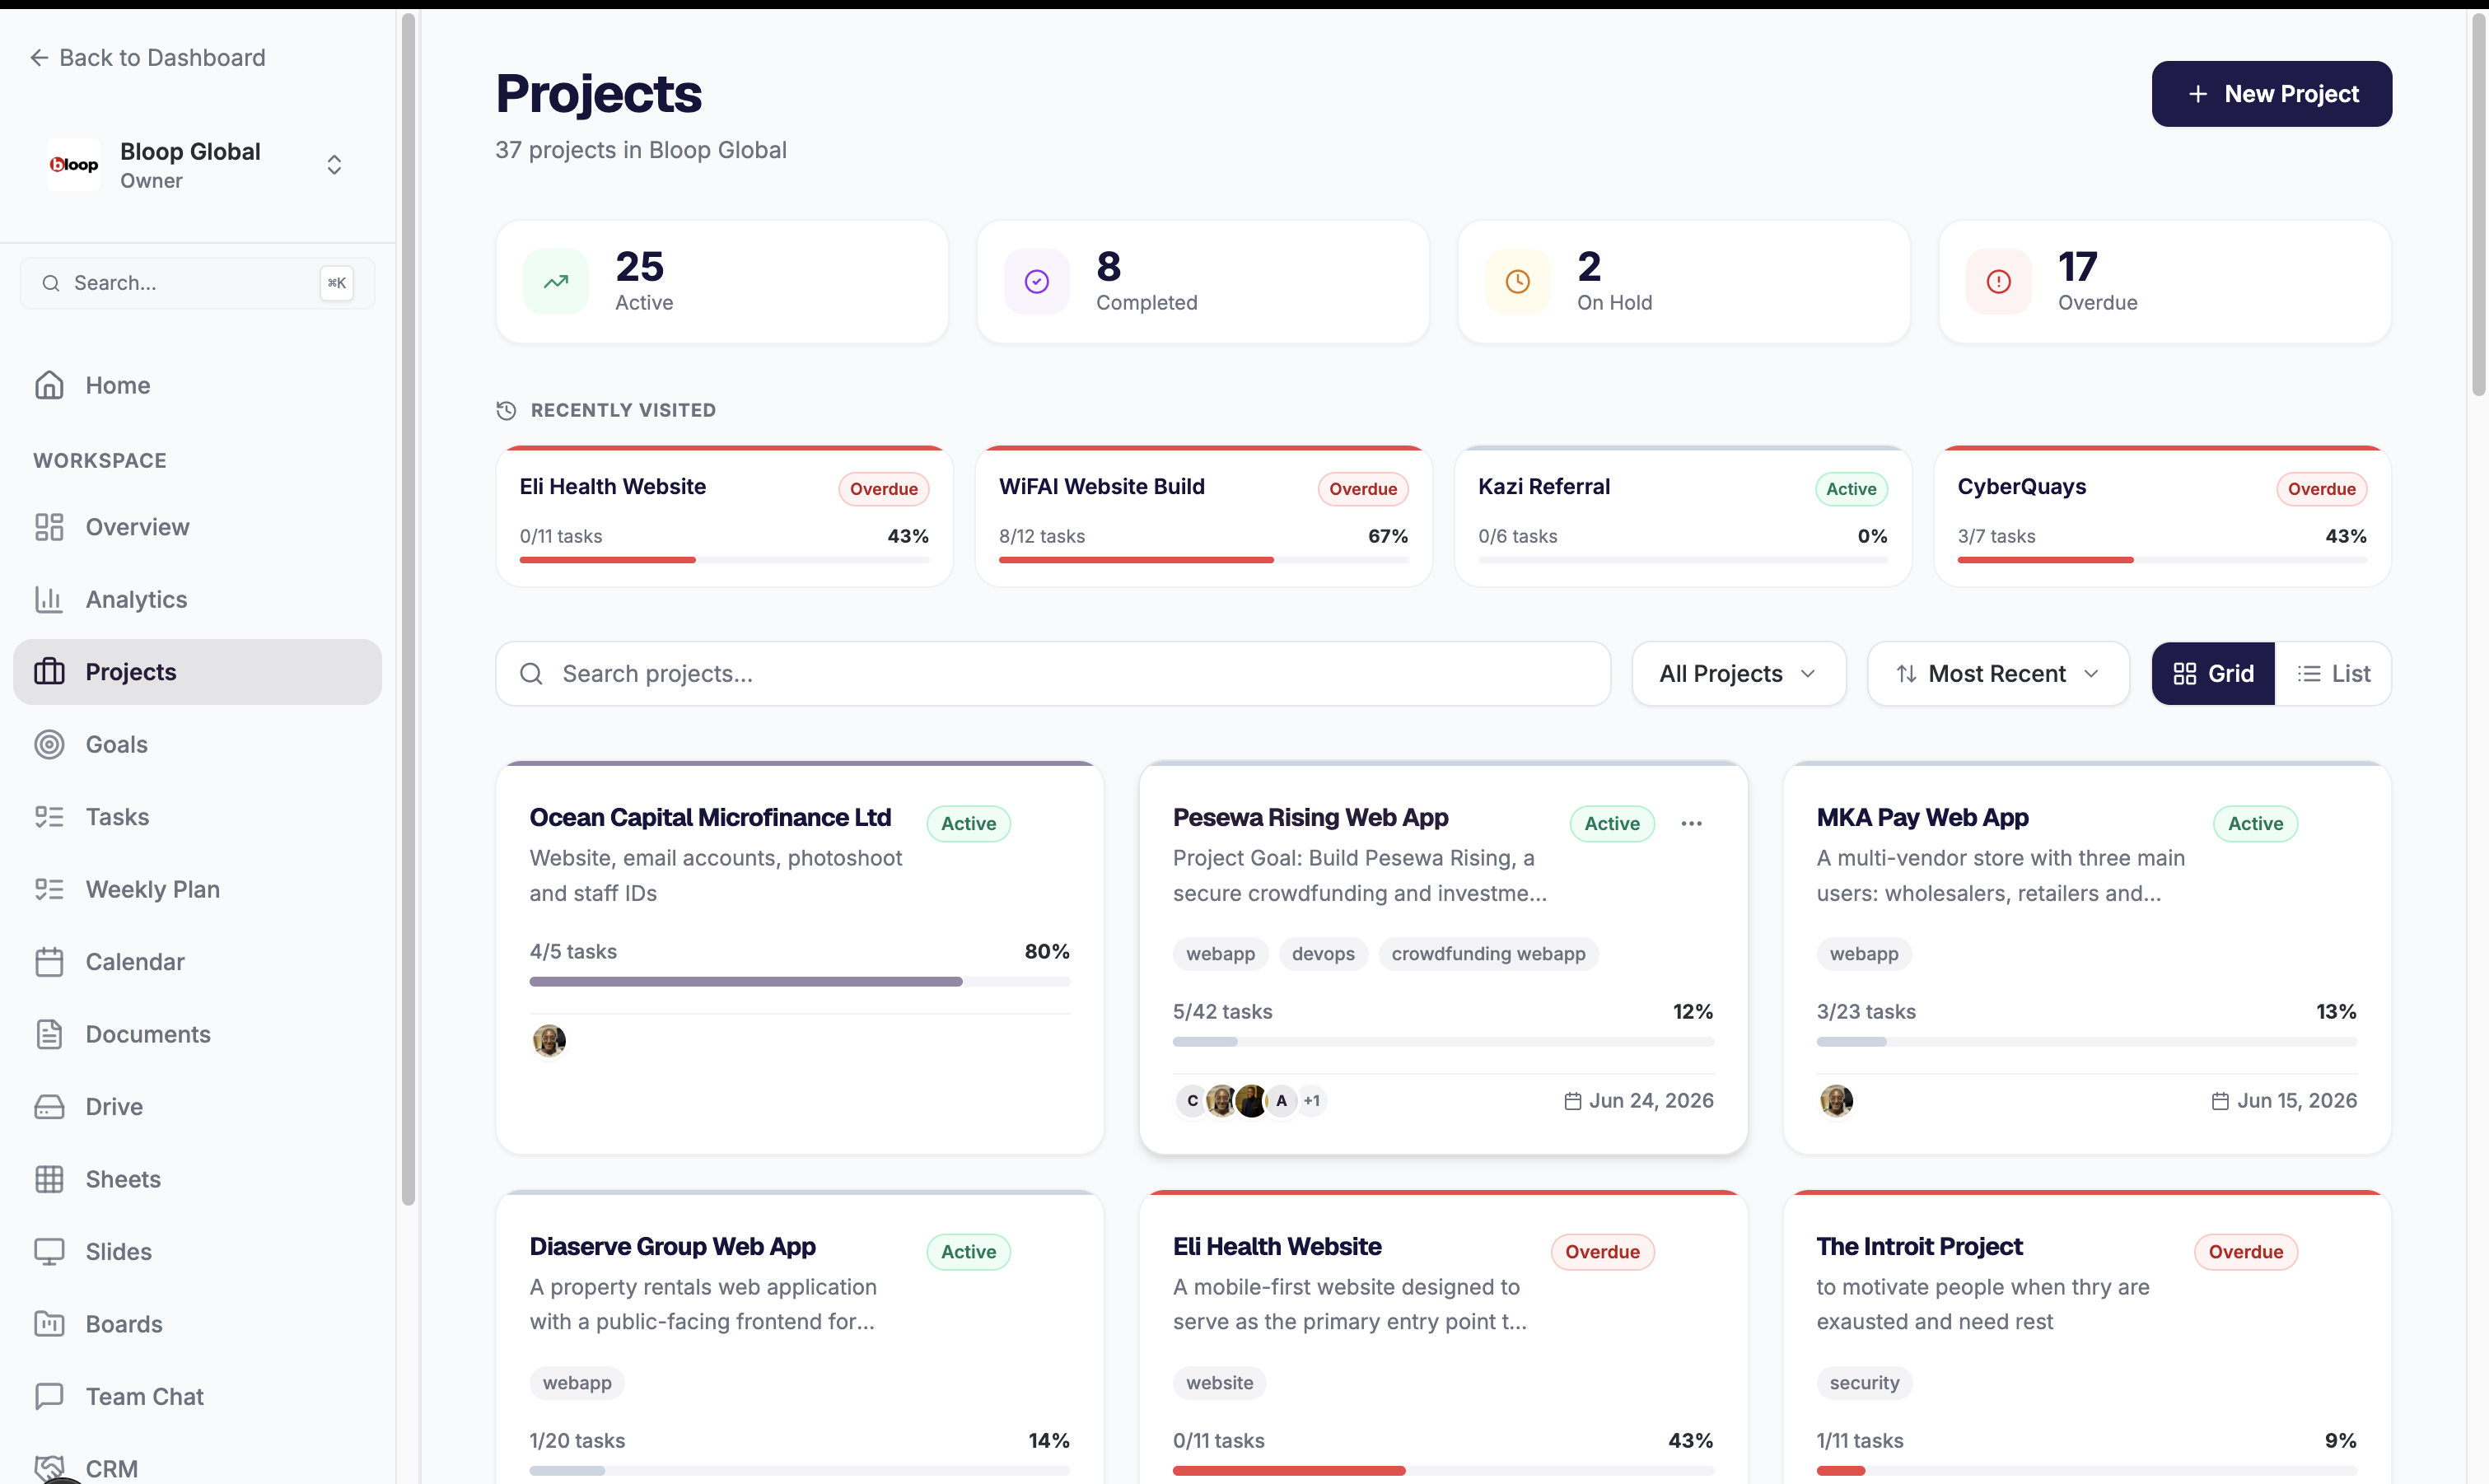
Task: Open the Tasks page
Action: [x=197, y=817]
